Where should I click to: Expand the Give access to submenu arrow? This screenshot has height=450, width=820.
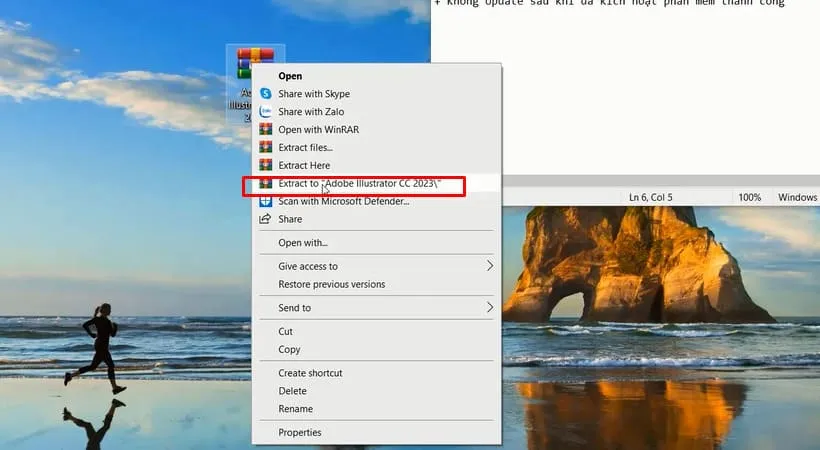coord(489,266)
